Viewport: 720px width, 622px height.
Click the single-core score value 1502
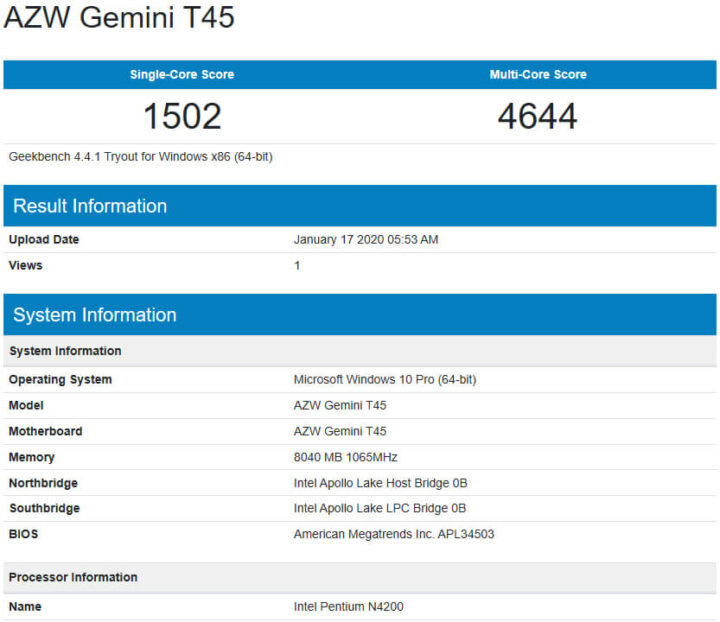click(x=182, y=117)
